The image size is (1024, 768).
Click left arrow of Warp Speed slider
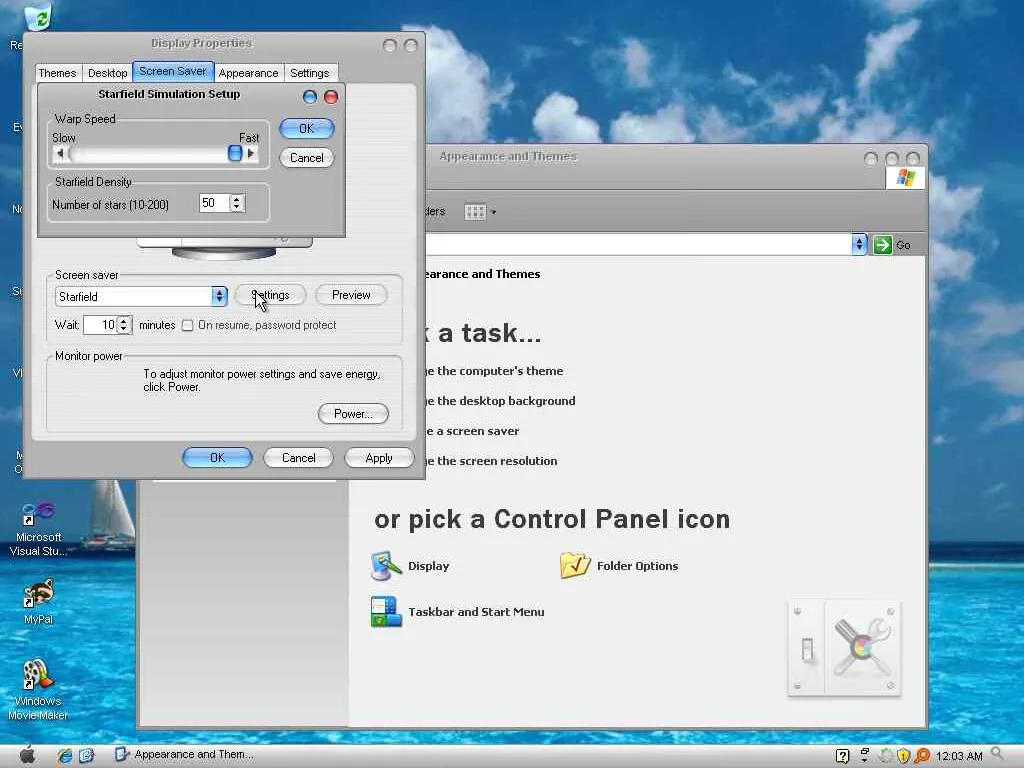(x=61, y=153)
